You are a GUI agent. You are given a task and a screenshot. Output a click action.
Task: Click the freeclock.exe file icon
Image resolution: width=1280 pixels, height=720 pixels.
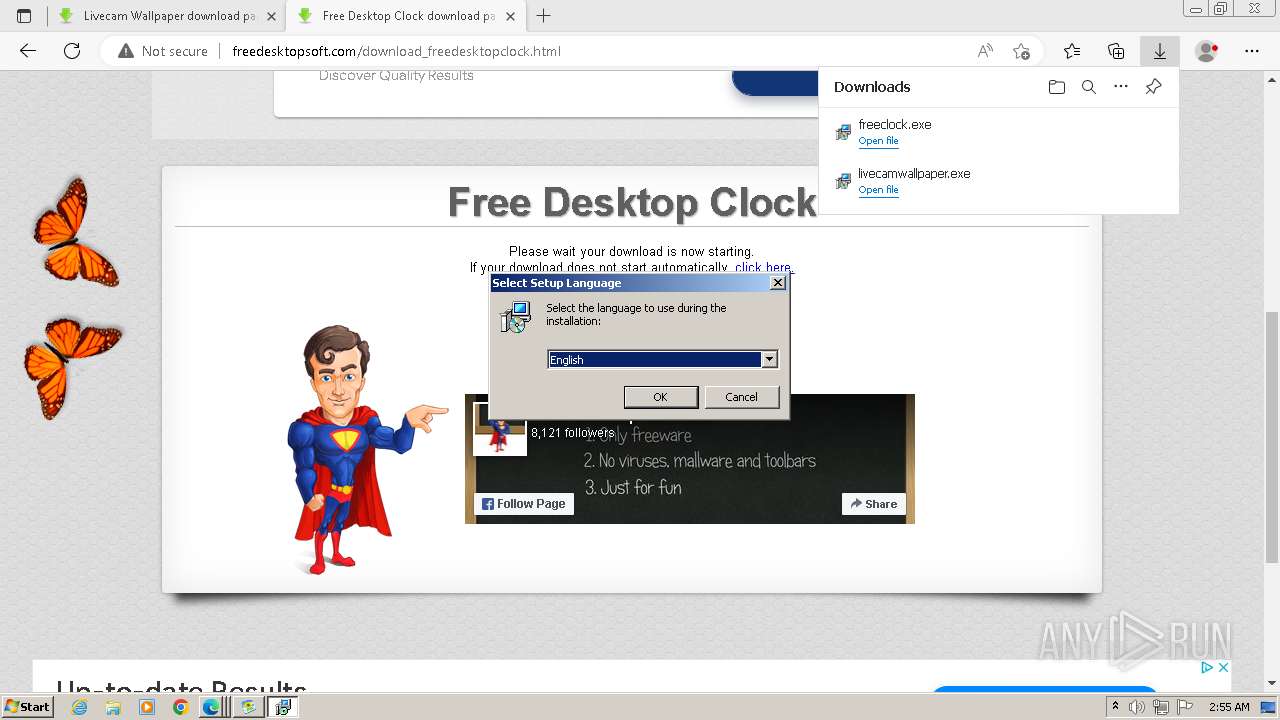[843, 132]
